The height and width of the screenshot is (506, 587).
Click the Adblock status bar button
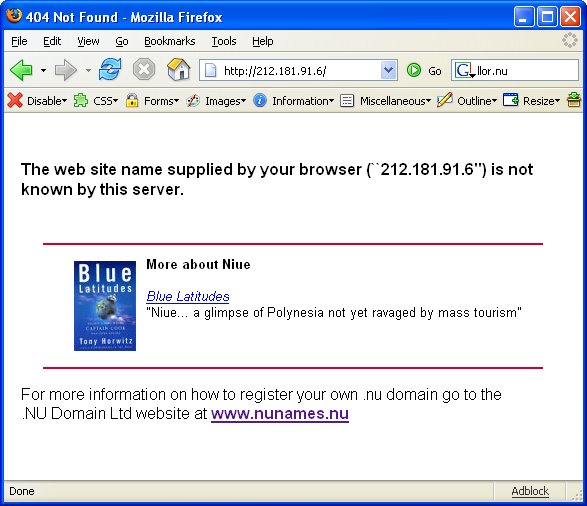[x=530, y=491]
